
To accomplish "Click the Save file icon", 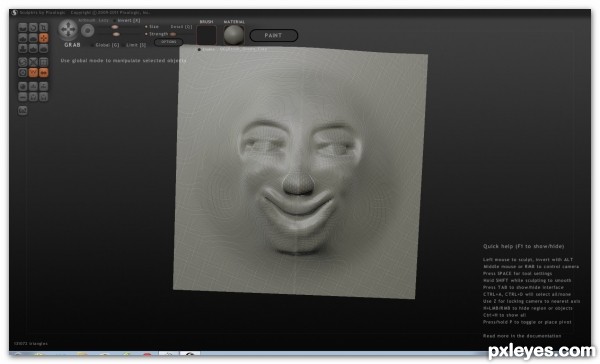I will click(44, 96).
